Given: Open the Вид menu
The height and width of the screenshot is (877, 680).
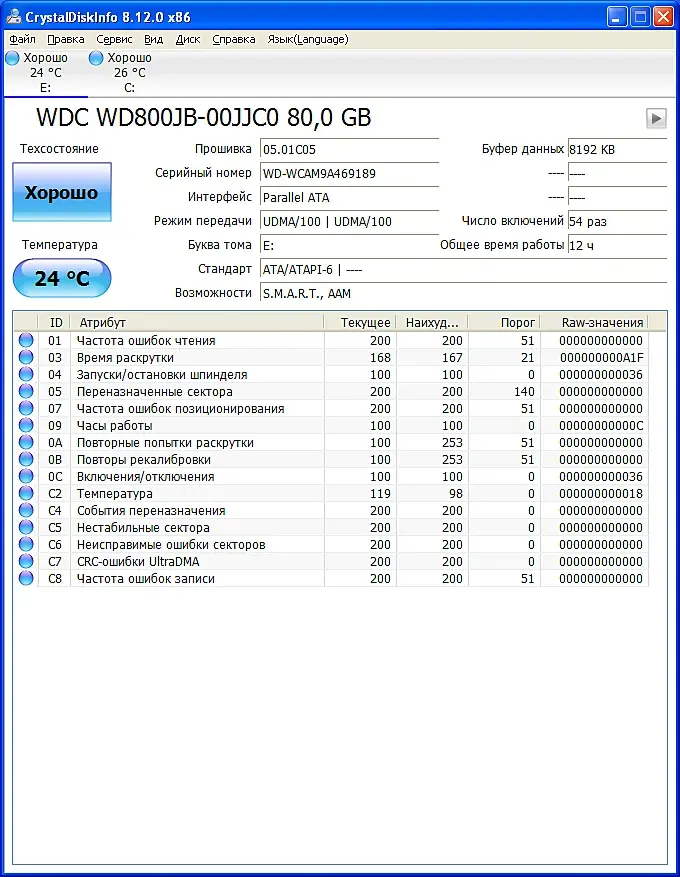Looking at the screenshot, I should pos(153,39).
